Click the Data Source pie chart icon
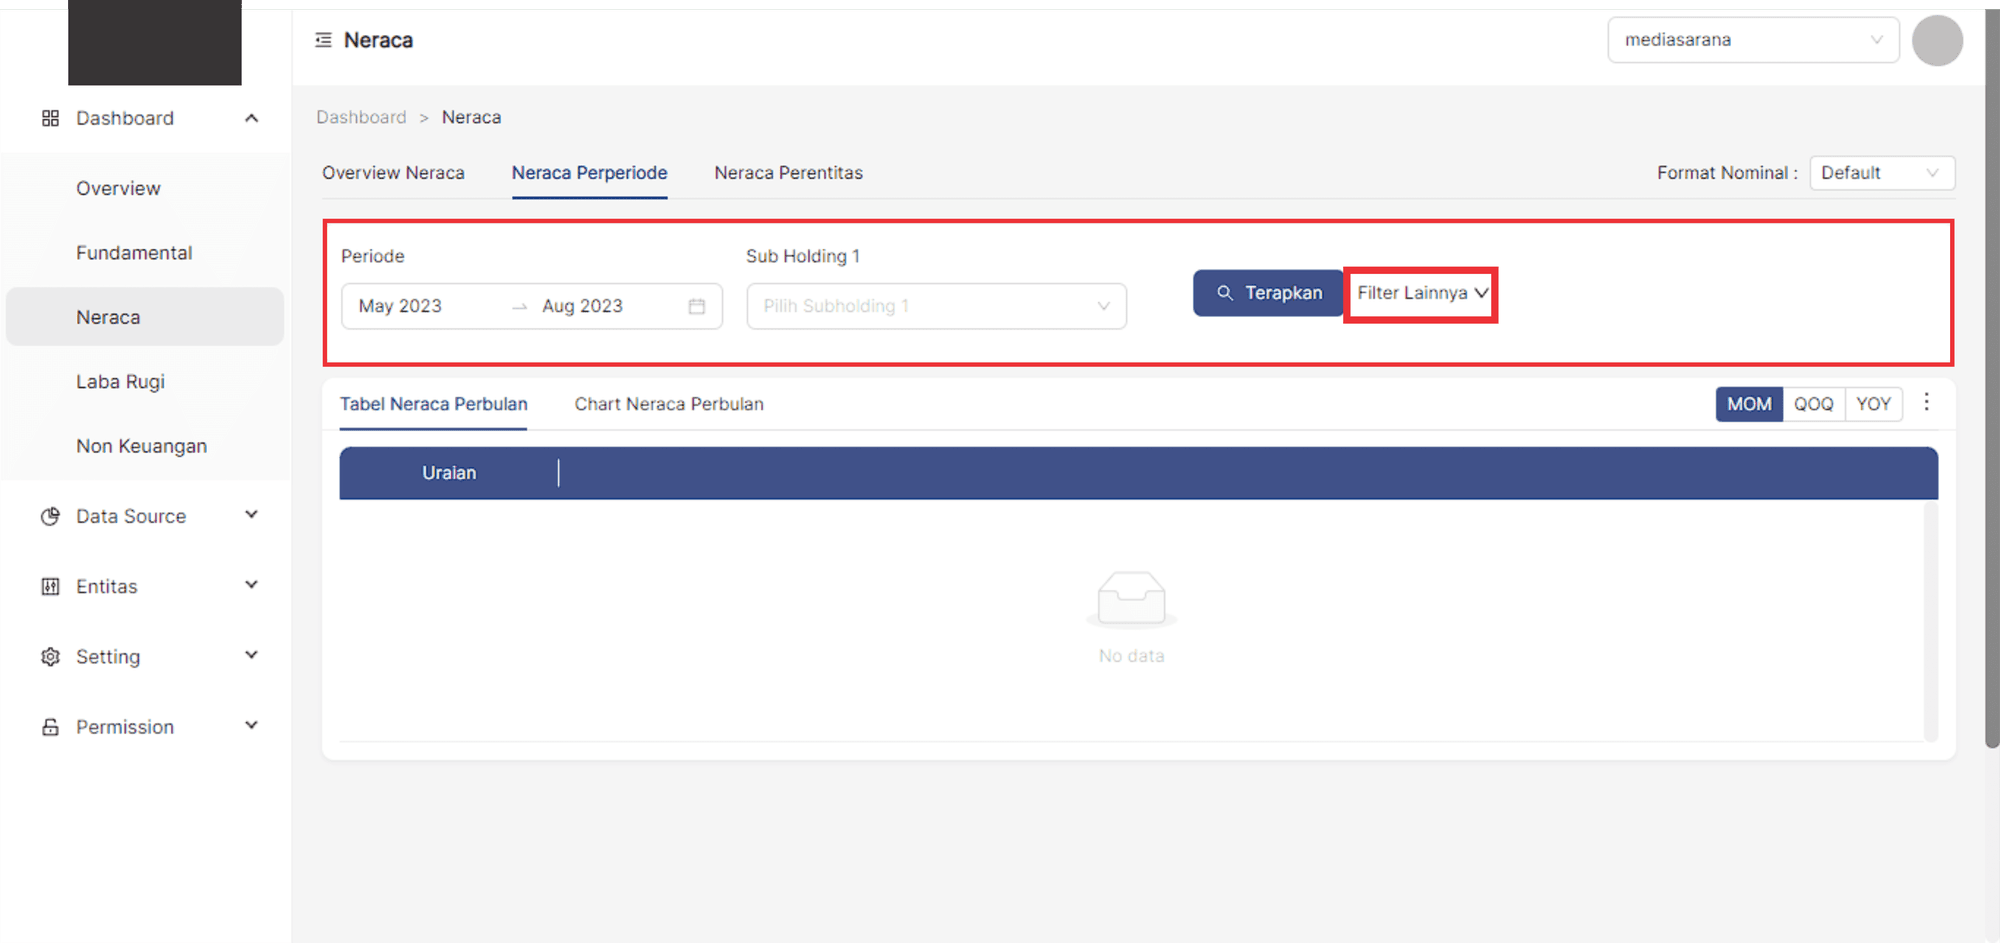 click(50, 516)
